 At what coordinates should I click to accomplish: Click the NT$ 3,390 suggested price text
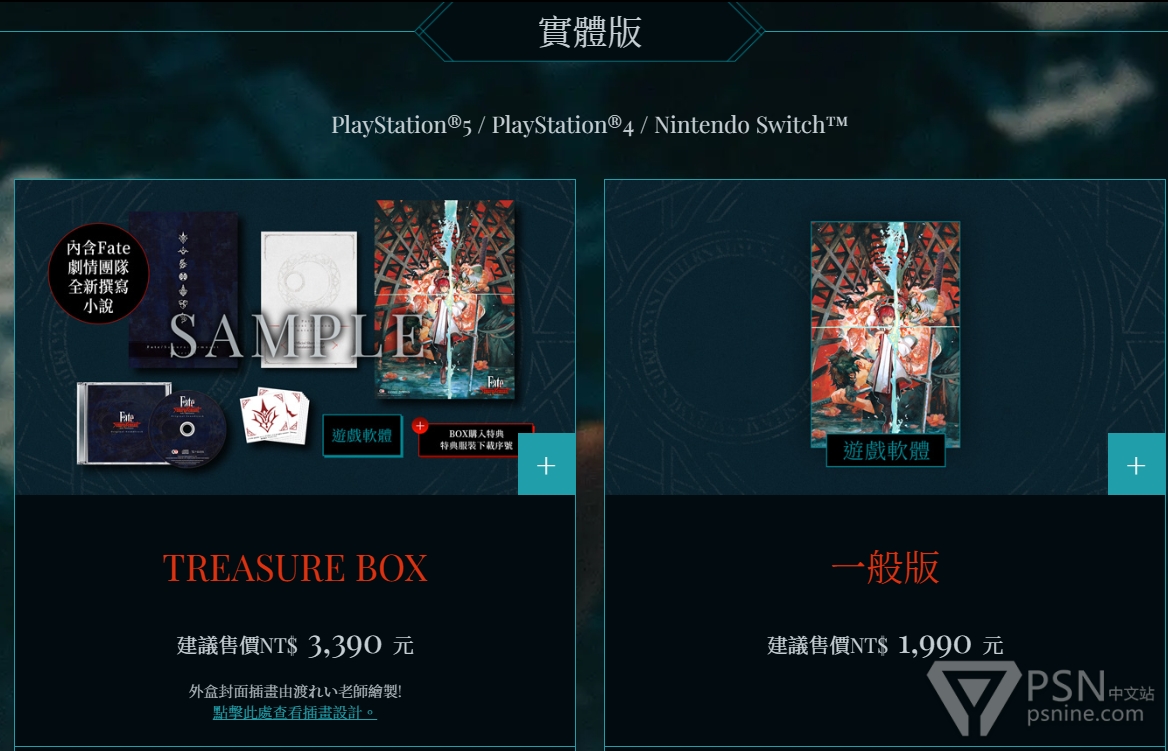click(295, 644)
